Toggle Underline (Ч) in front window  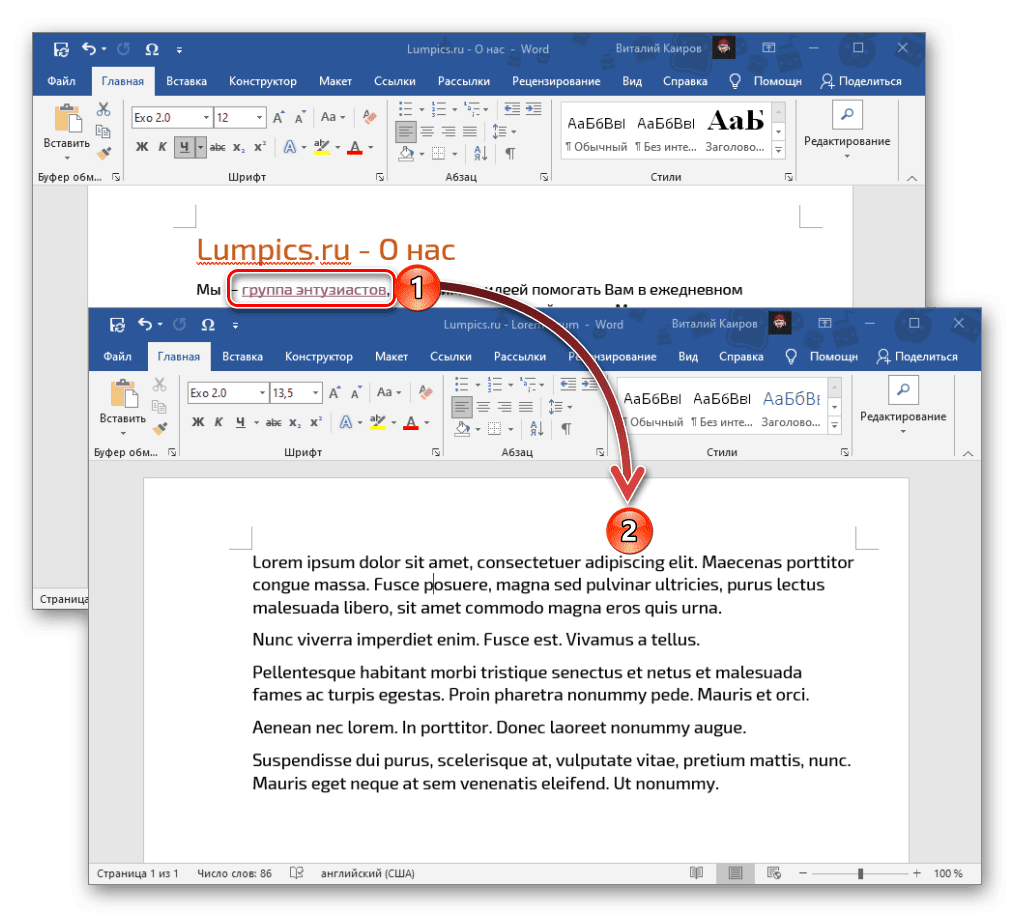tap(241, 422)
